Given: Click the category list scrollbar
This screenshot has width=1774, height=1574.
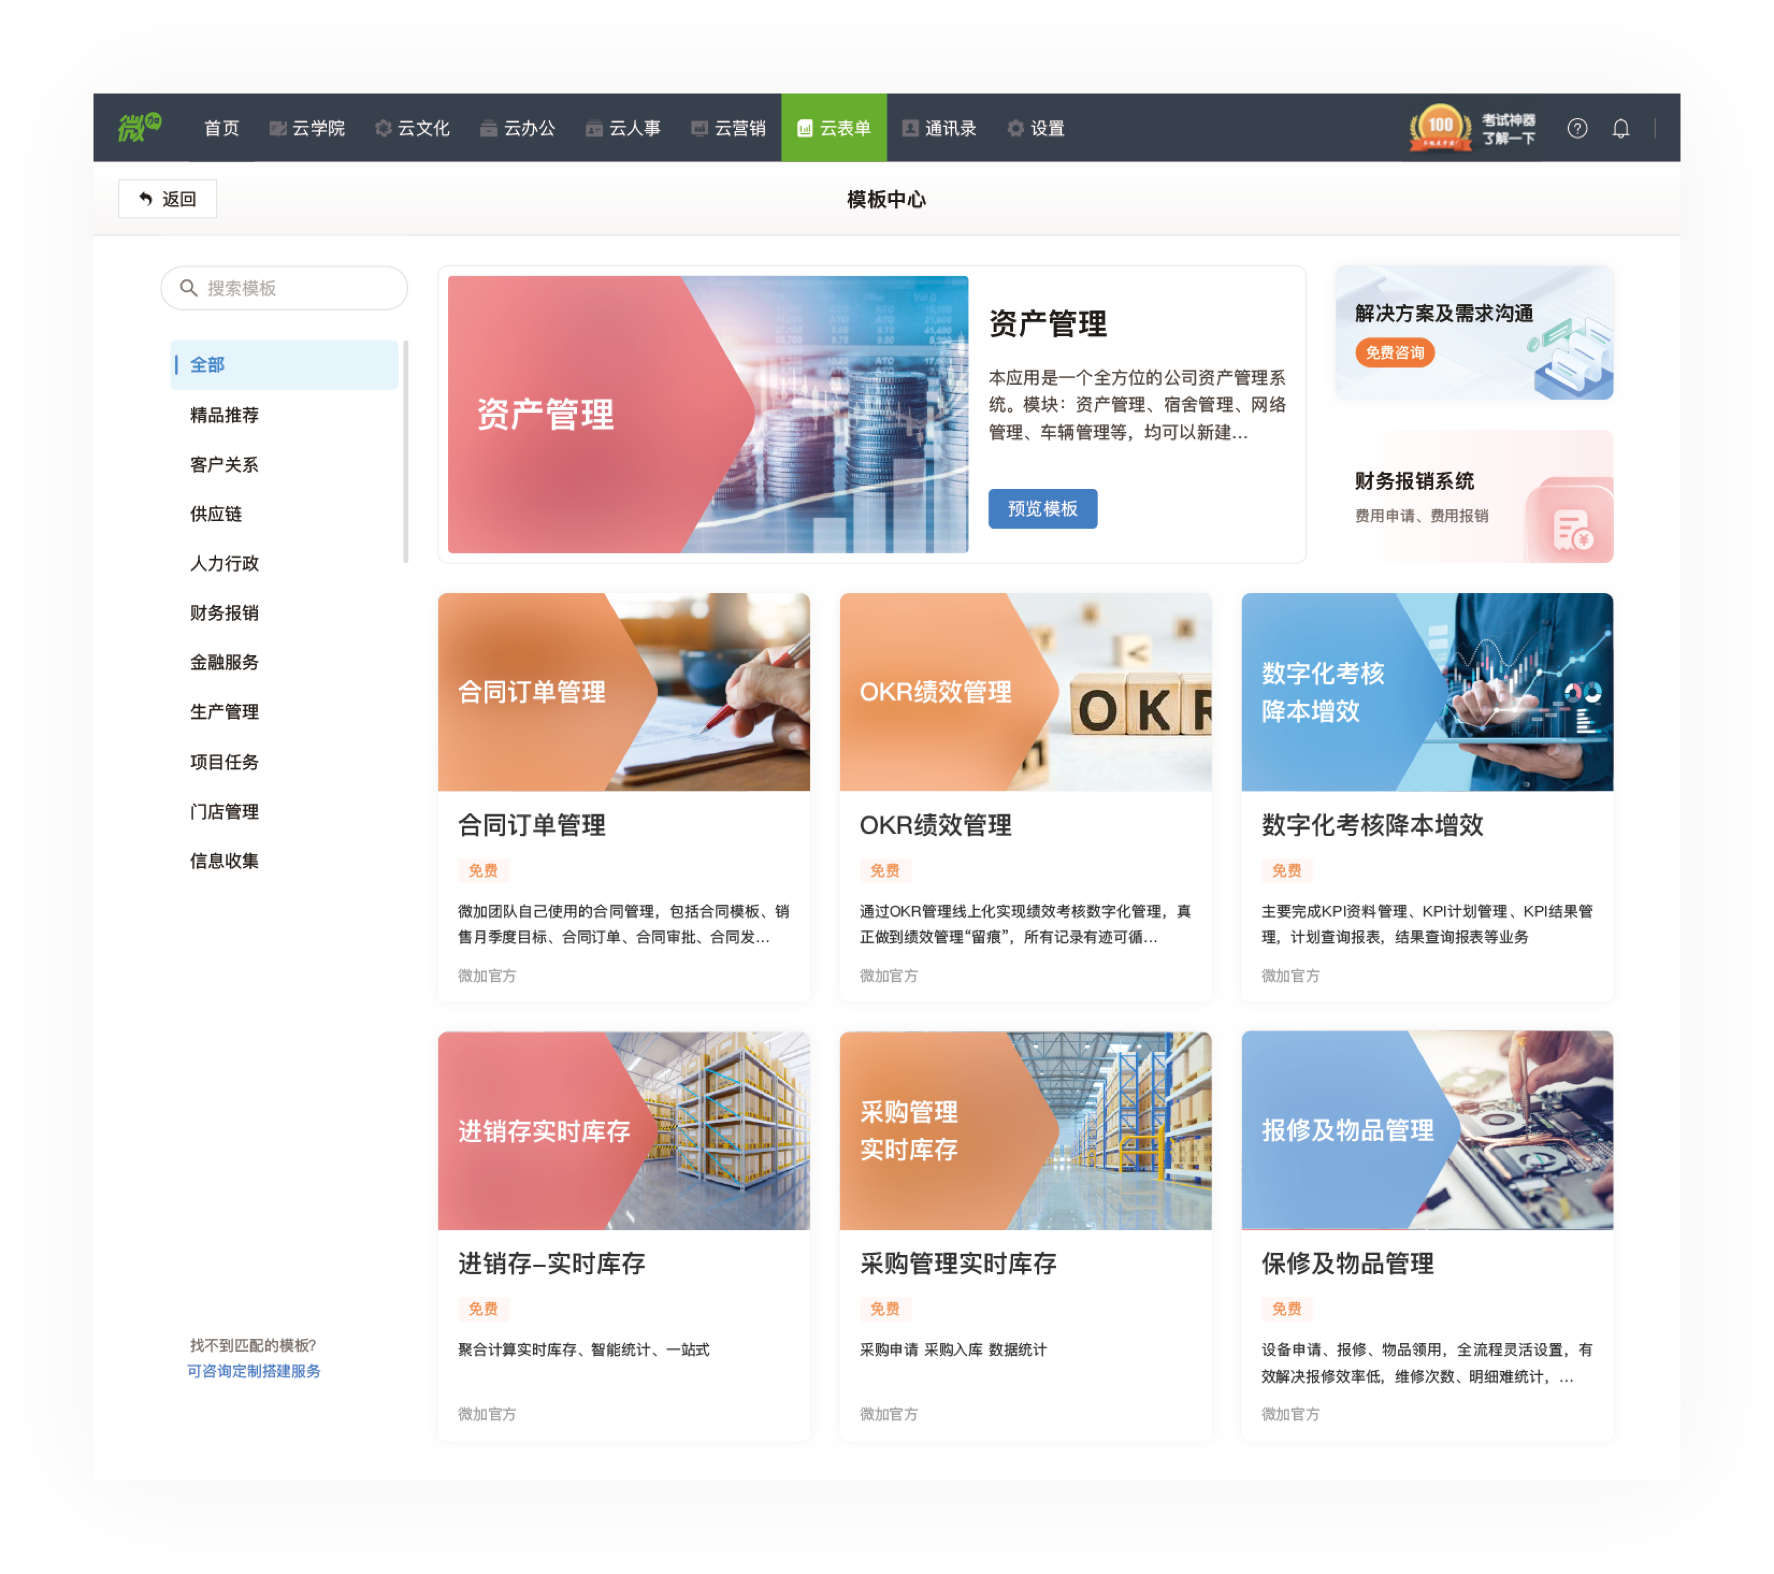Looking at the screenshot, I should point(405,452).
